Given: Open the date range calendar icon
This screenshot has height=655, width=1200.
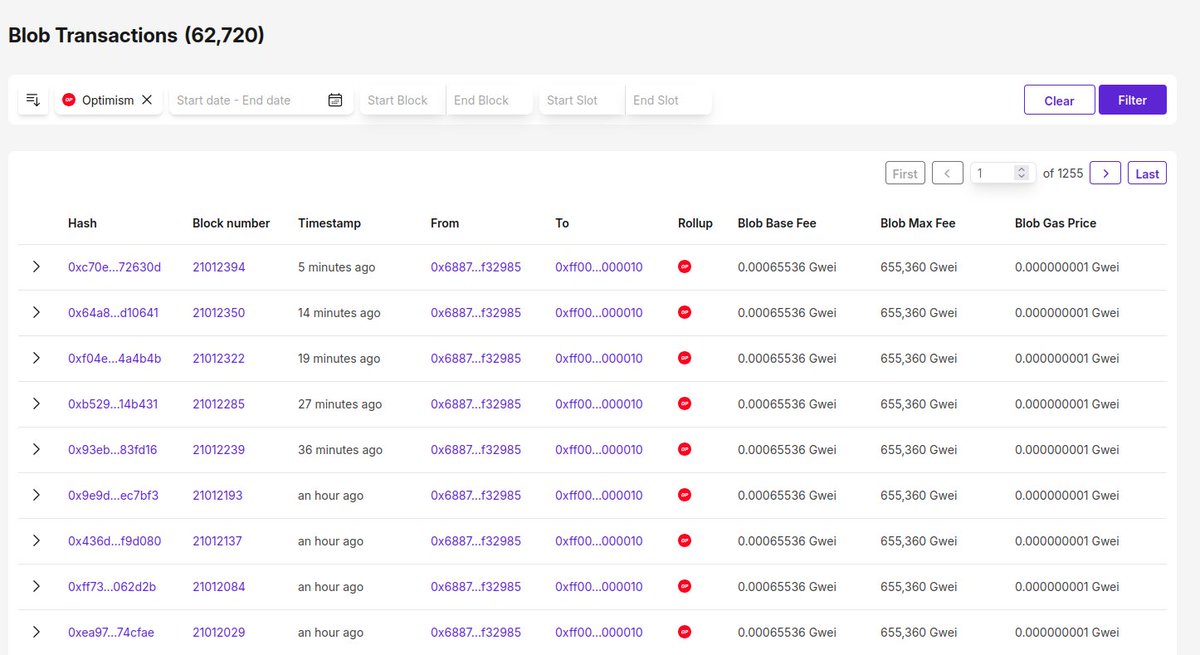Looking at the screenshot, I should 335,100.
